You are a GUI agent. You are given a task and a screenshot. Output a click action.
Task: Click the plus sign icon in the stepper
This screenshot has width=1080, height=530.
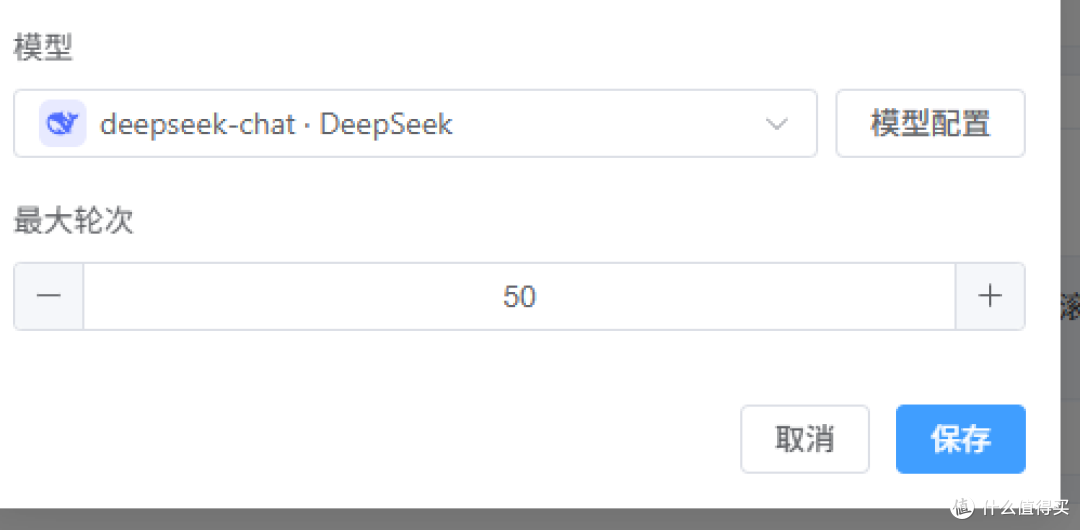point(990,296)
